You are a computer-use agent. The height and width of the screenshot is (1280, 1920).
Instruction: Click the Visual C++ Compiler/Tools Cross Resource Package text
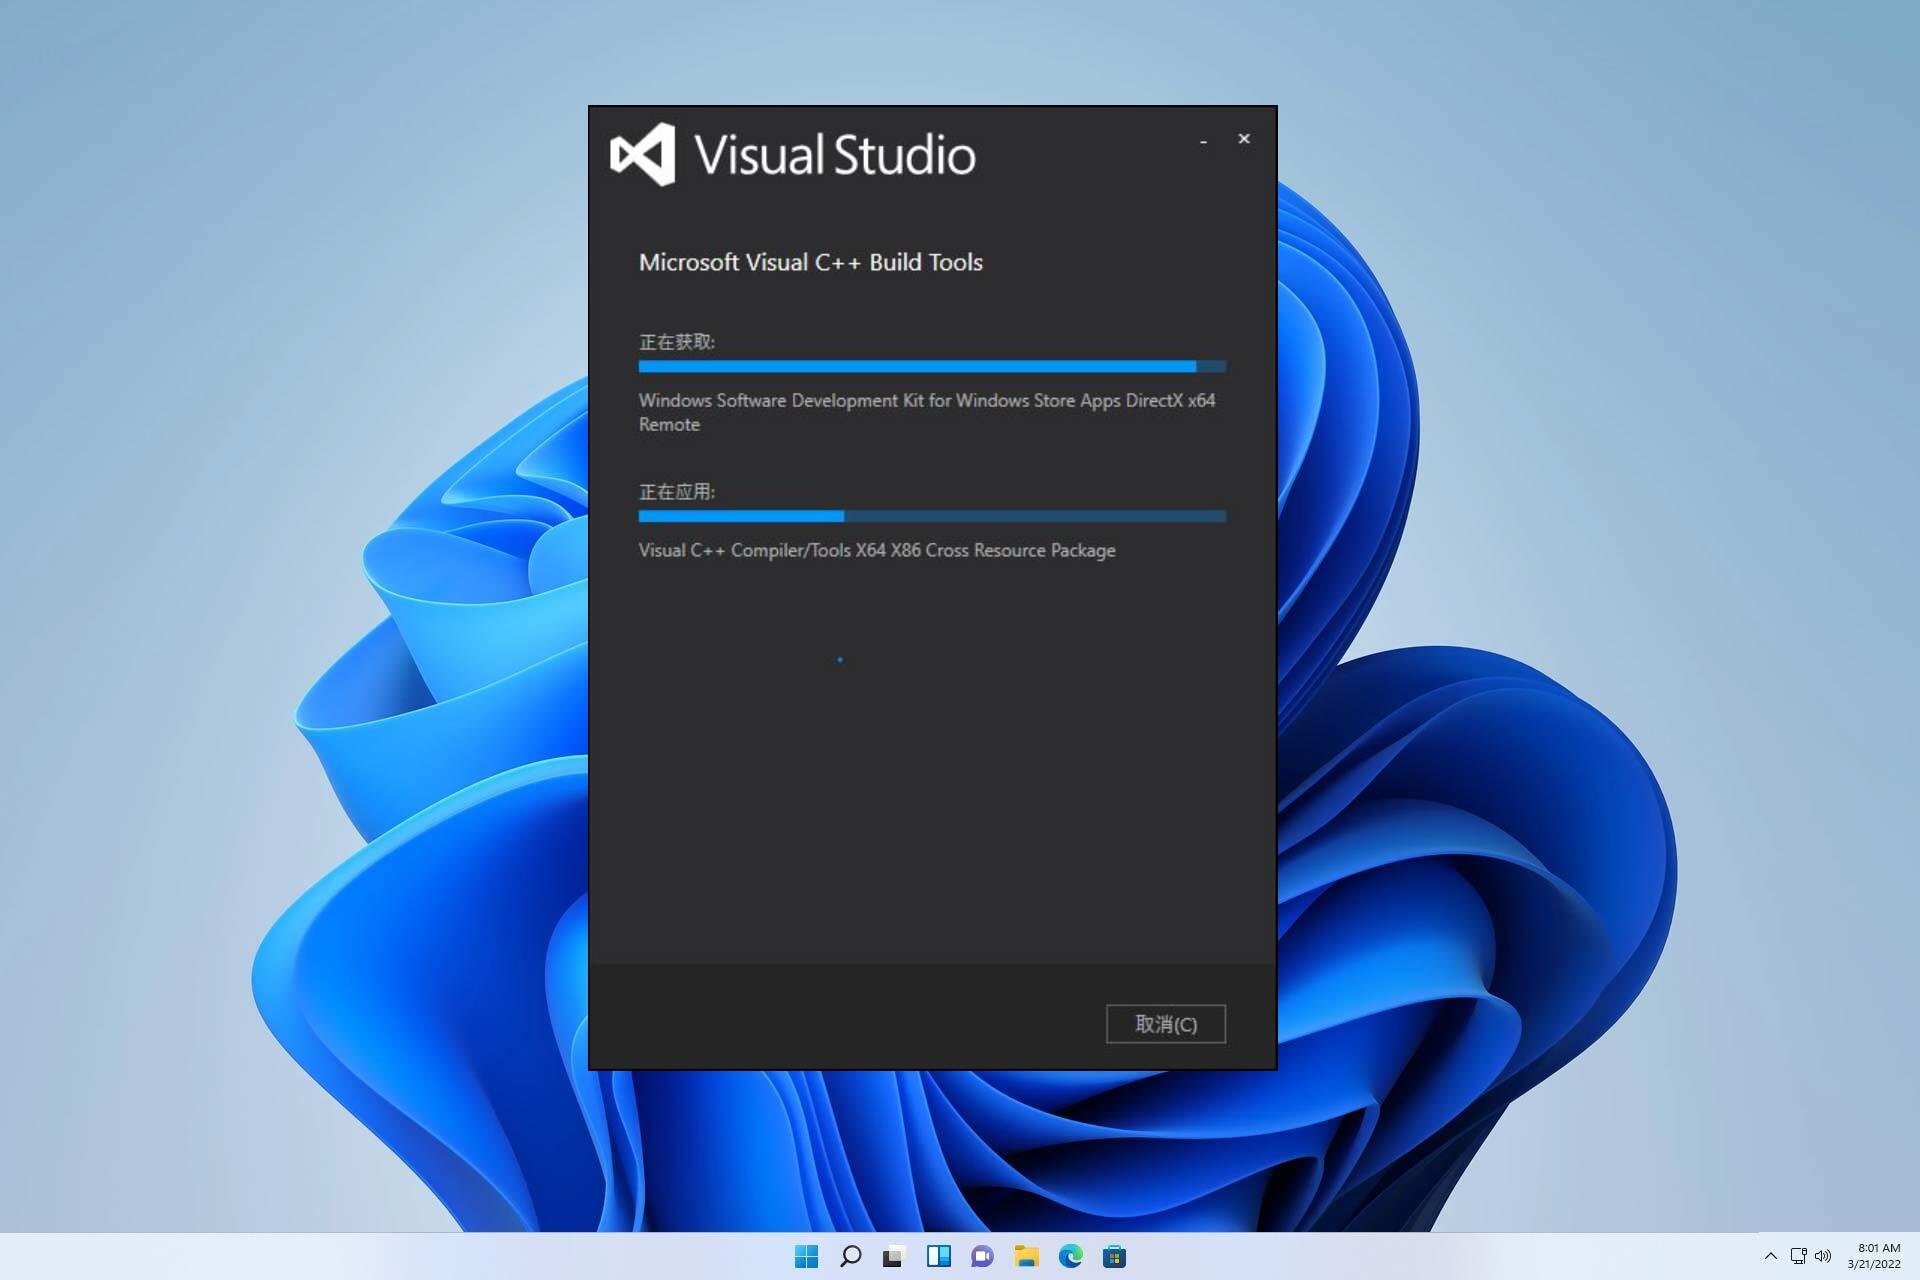877,550
